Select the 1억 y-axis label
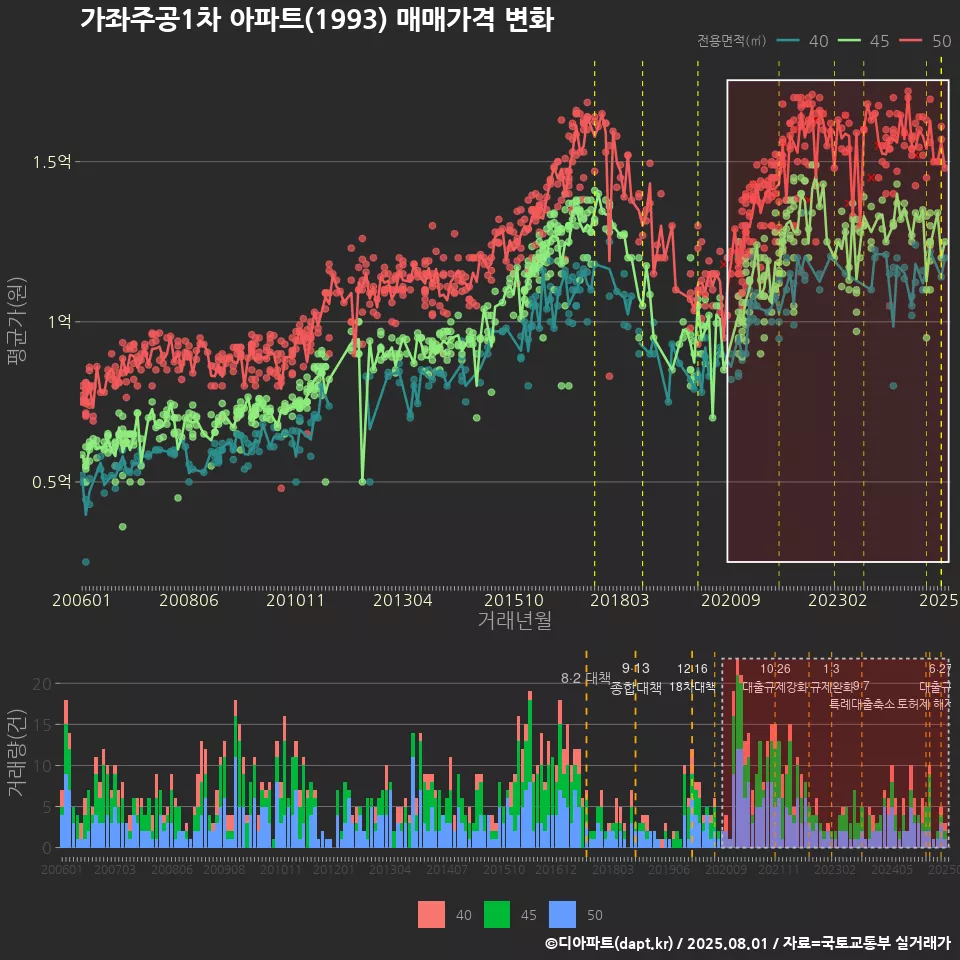 (x=59, y=321)
